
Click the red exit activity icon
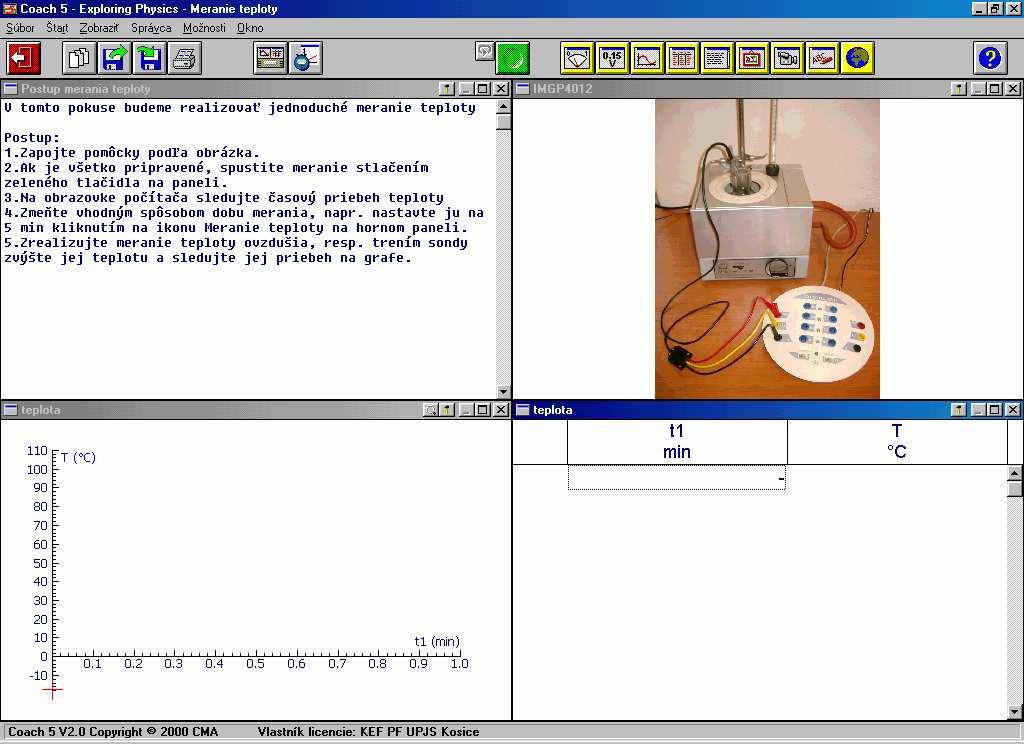tap(24, 58)
